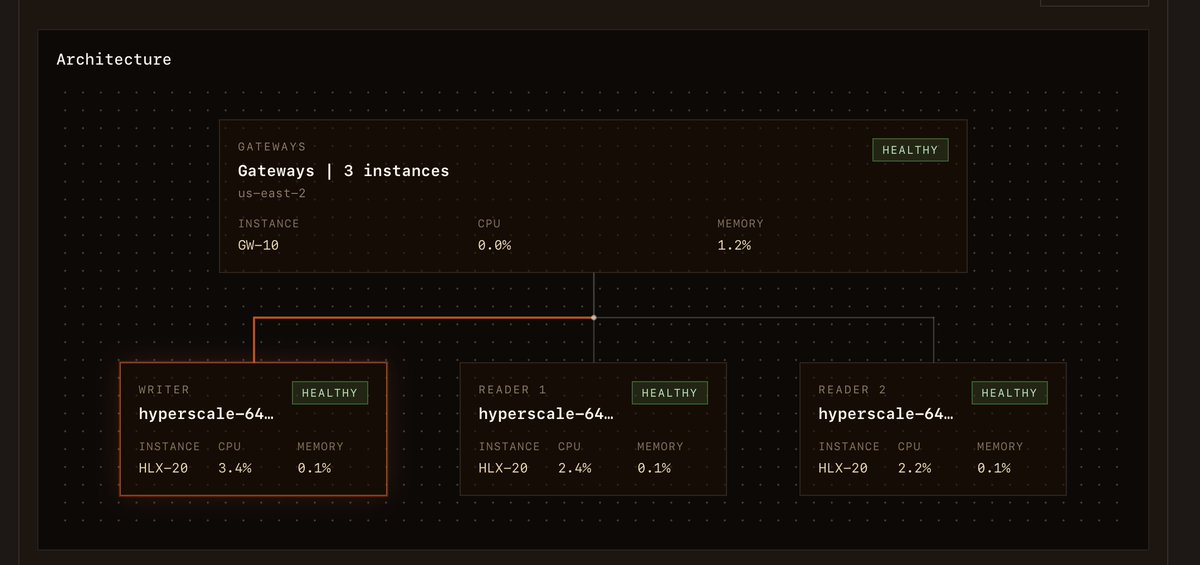Click the Gateways memory value 1.2%

[x=734, y=245]
